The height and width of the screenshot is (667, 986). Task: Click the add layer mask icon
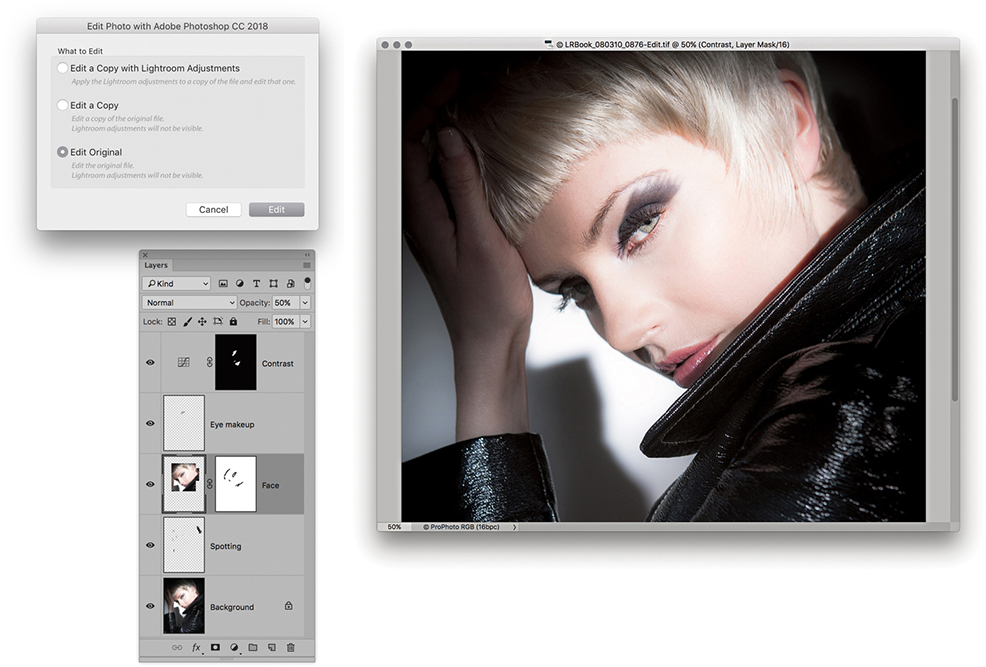[x=215, y=648]
